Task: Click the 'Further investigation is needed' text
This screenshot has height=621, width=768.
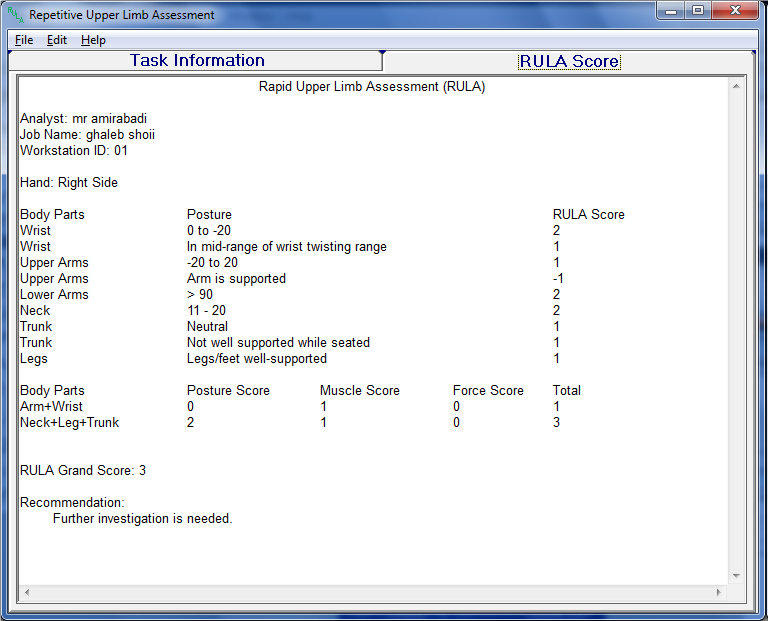Action: 142,519
